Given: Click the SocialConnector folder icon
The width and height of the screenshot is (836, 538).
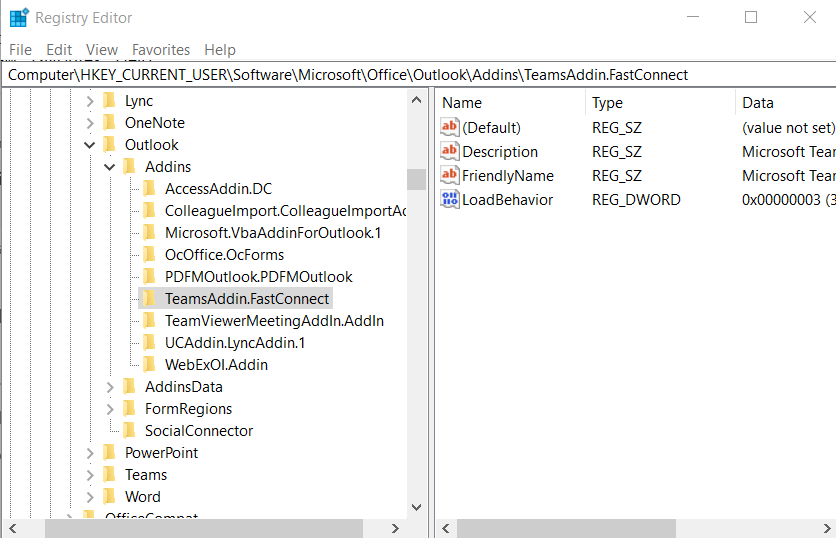Looking at the screenshot, I should point(129,431).
